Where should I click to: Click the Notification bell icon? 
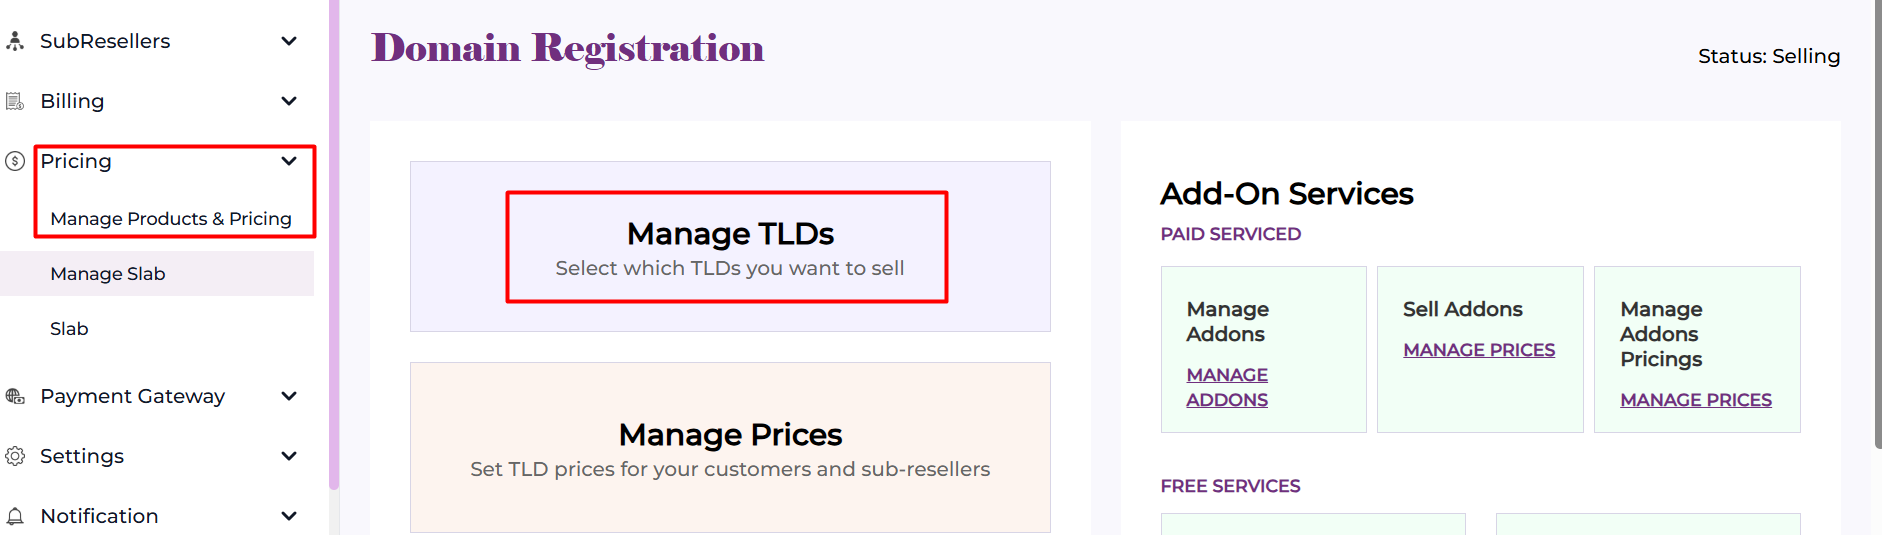(x=15, y=516)
